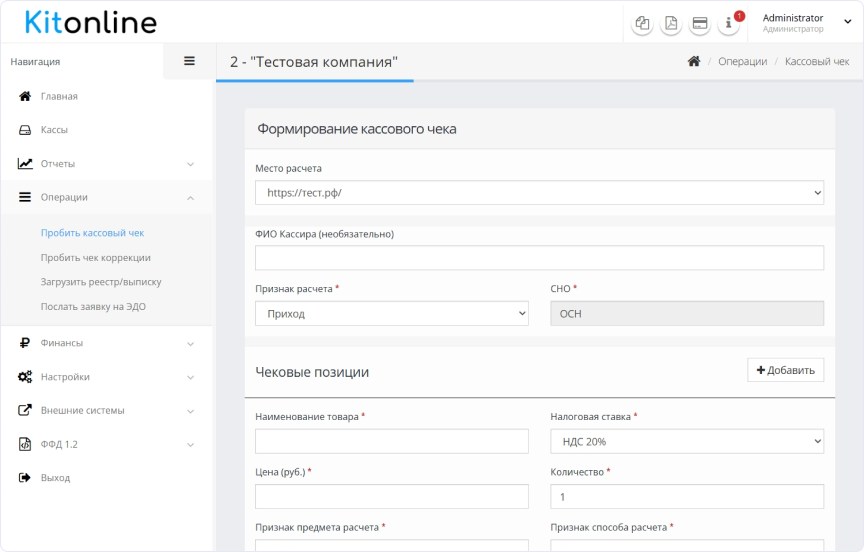This screenshot has width=864, height=552.
Task: Click the home icon in breadcrumb
Action: pos(694,62)
